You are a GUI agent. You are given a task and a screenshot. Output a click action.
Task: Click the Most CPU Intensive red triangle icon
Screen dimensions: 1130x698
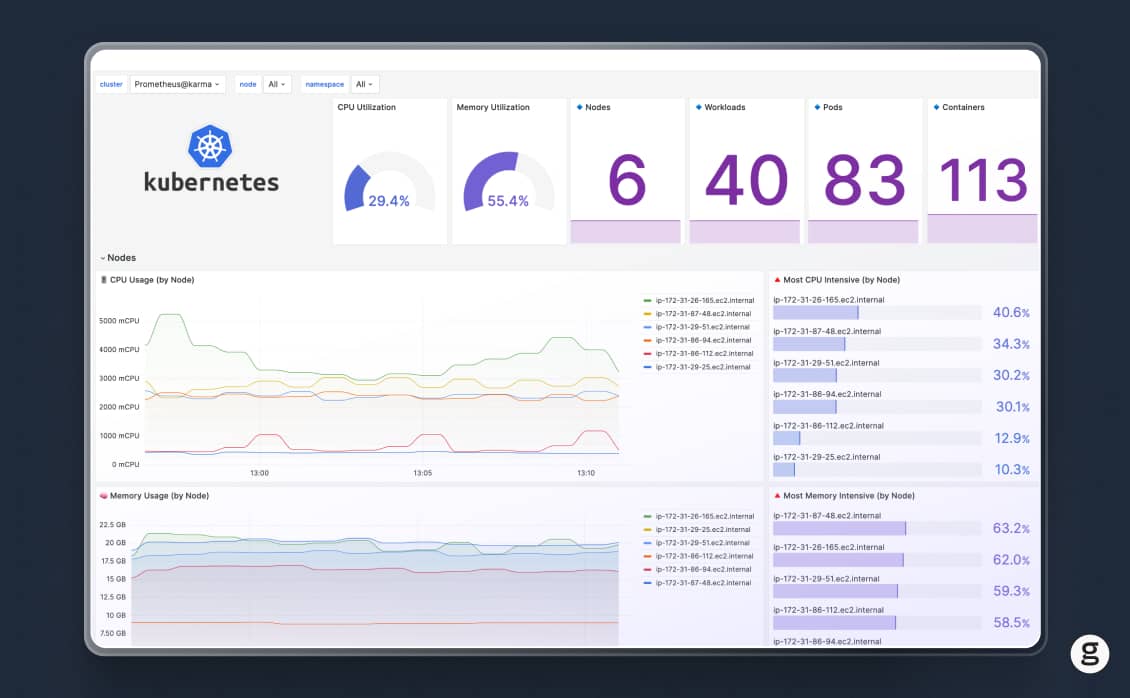point(777,279)
